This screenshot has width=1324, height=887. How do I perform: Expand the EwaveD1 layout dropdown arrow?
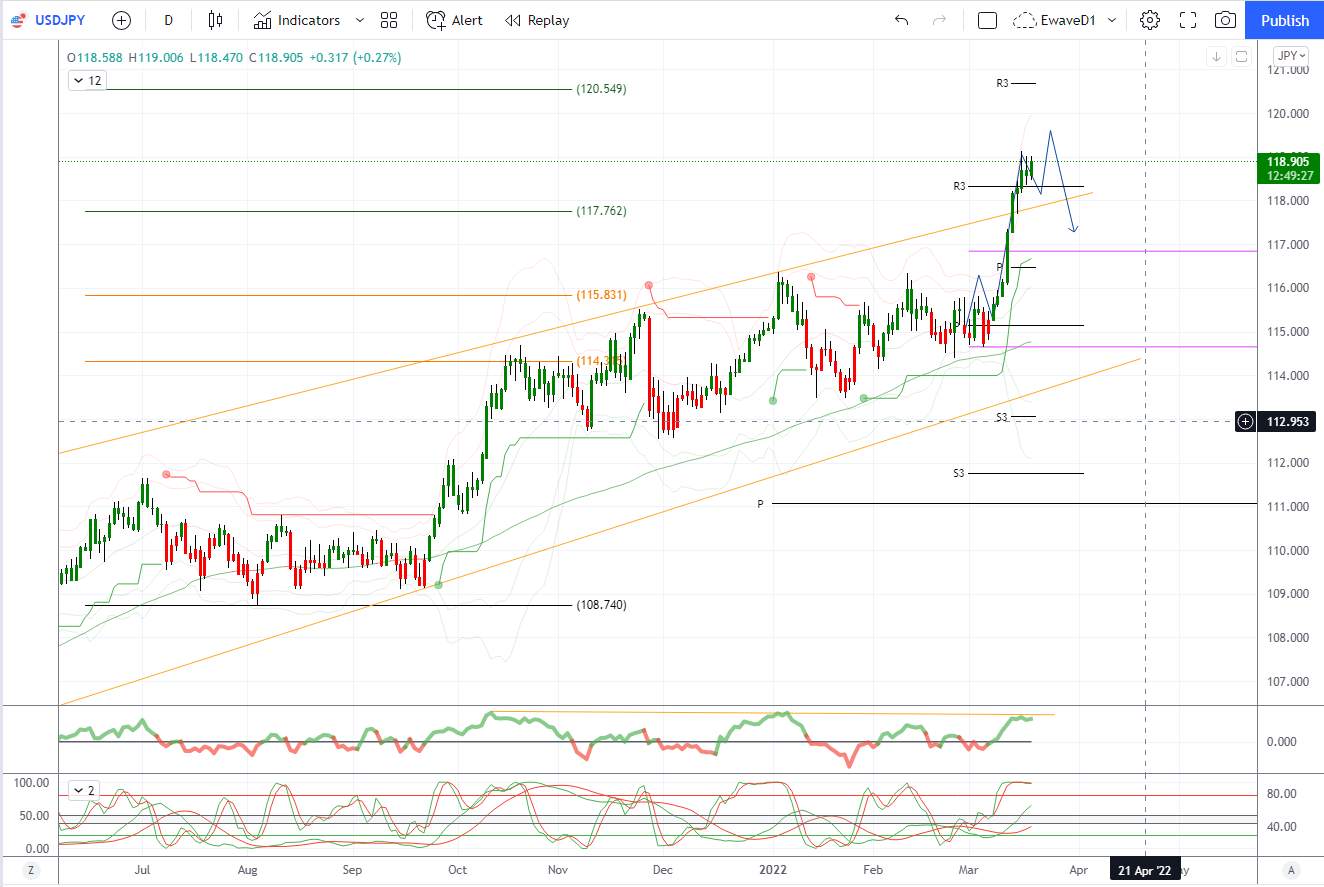1112,20
